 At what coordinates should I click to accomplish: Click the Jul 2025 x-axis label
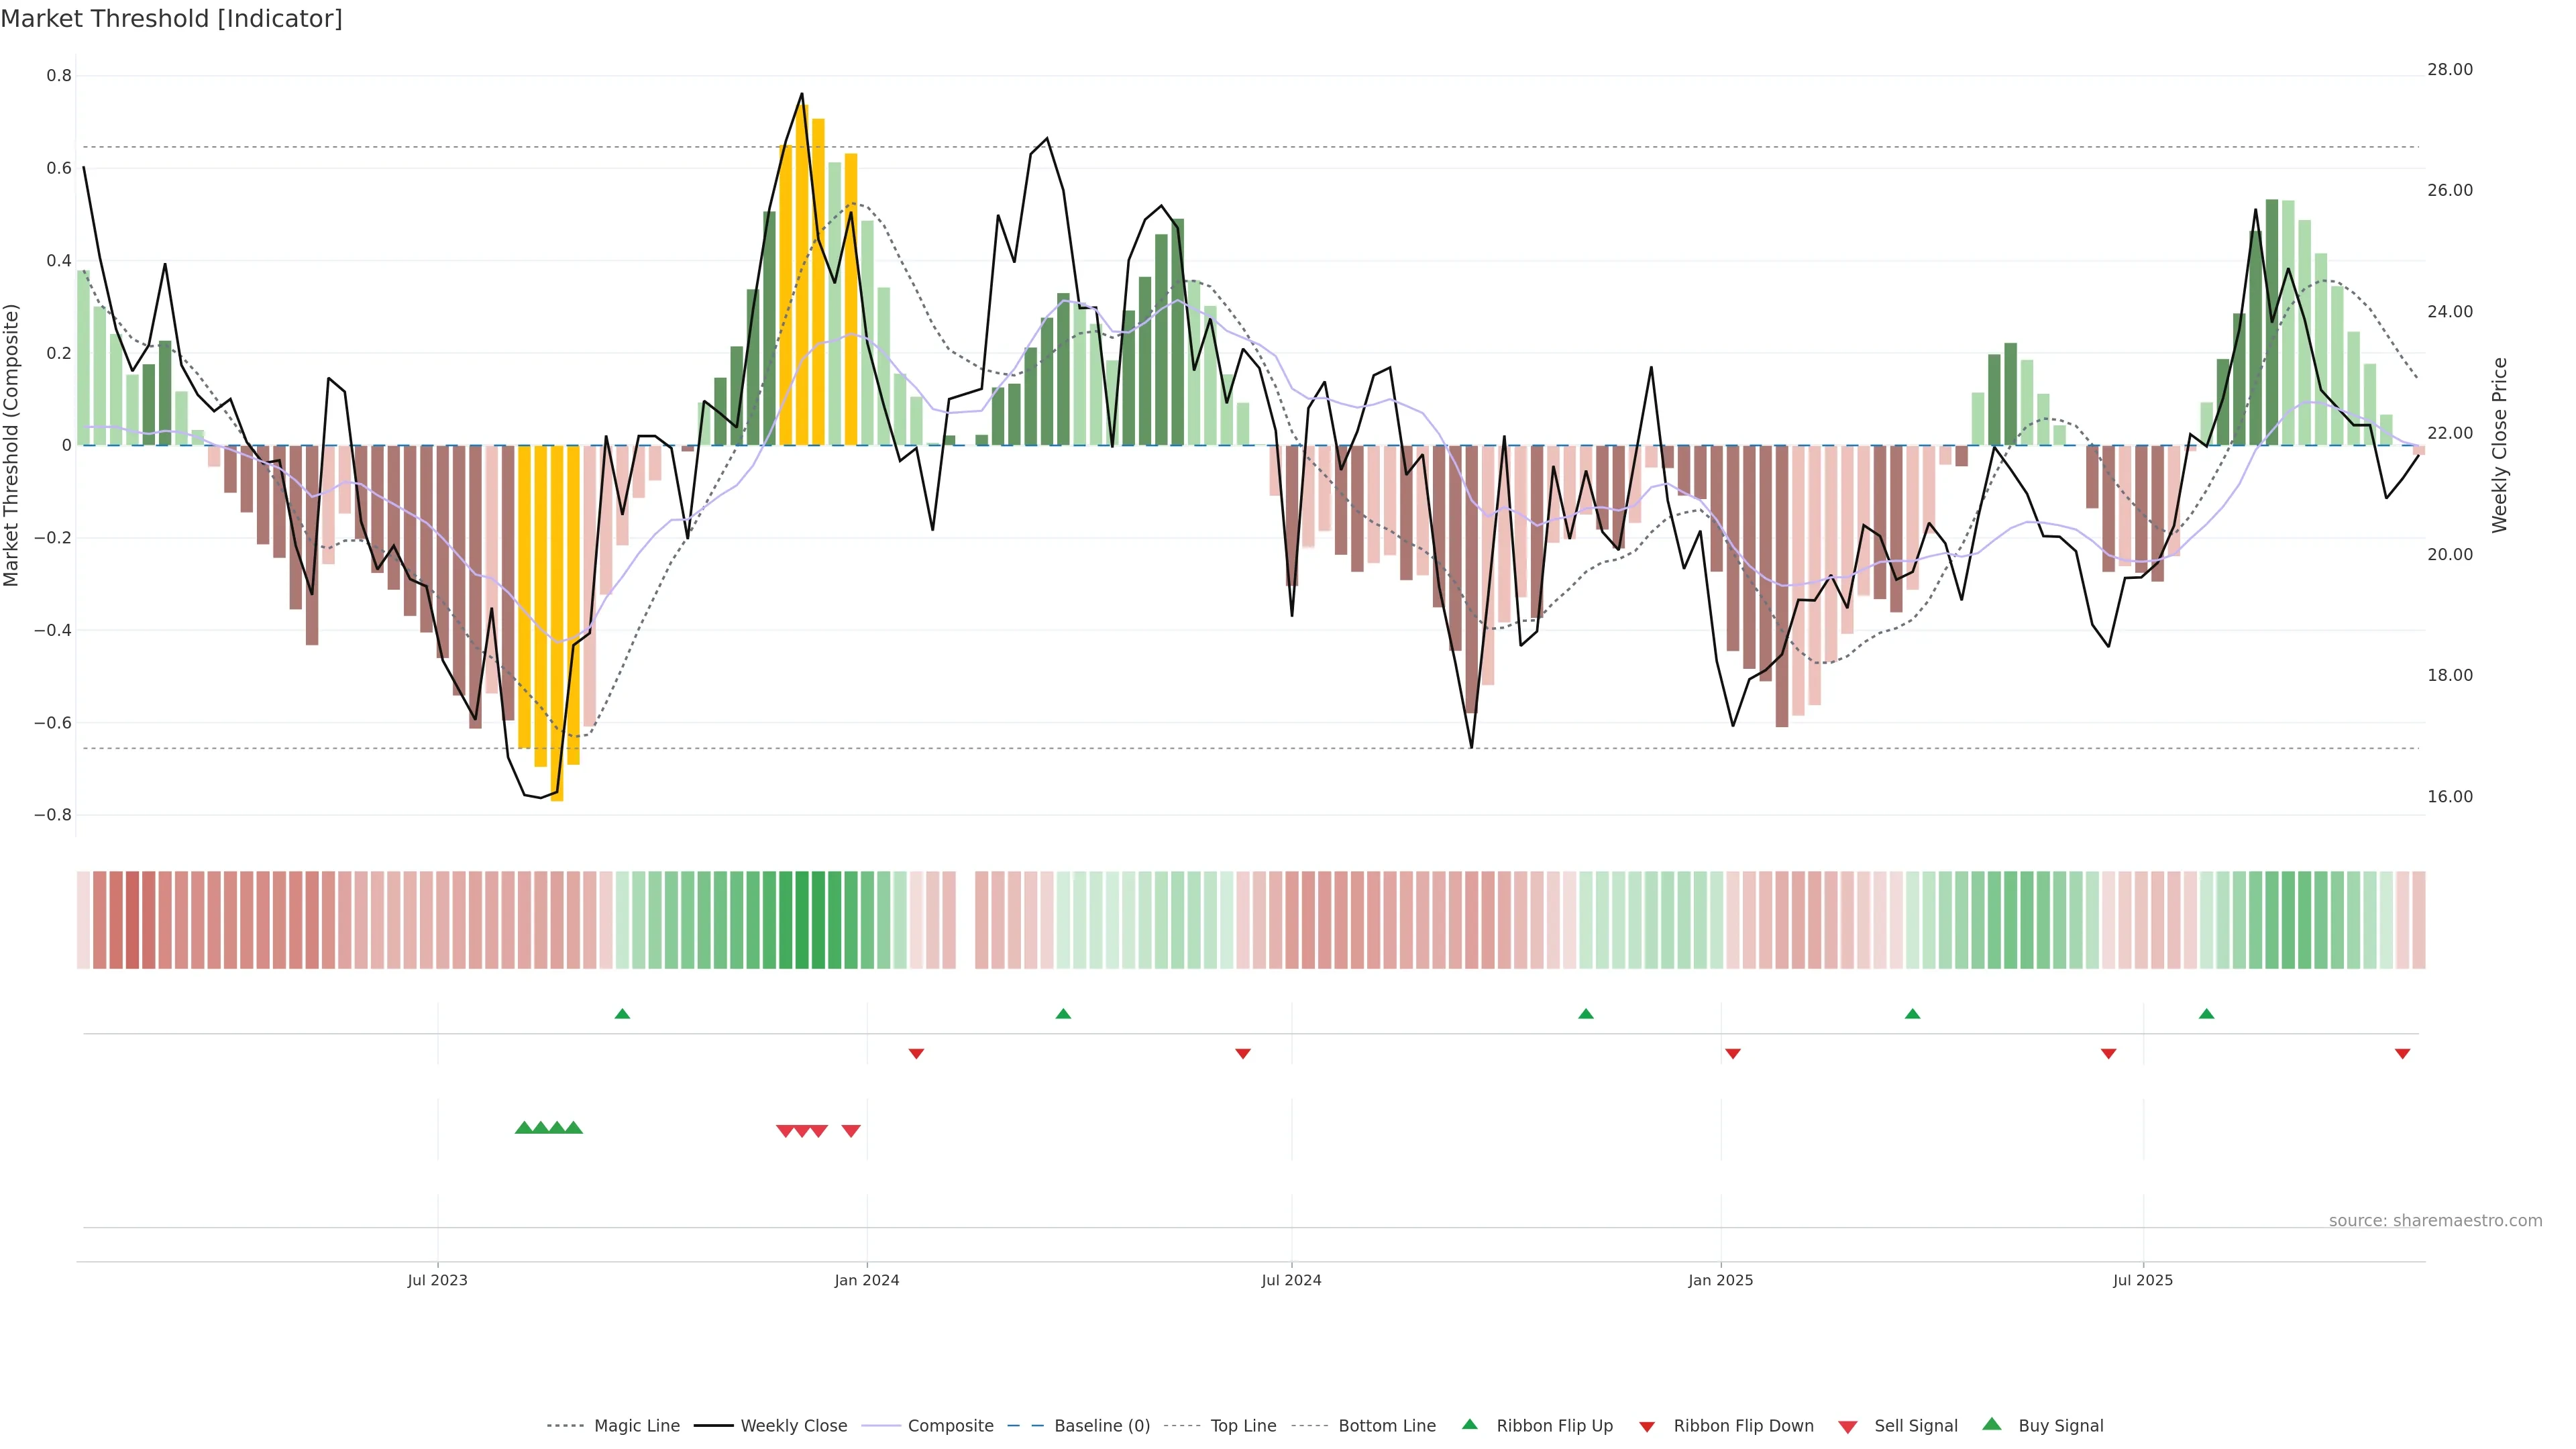pos(2143,1280)
